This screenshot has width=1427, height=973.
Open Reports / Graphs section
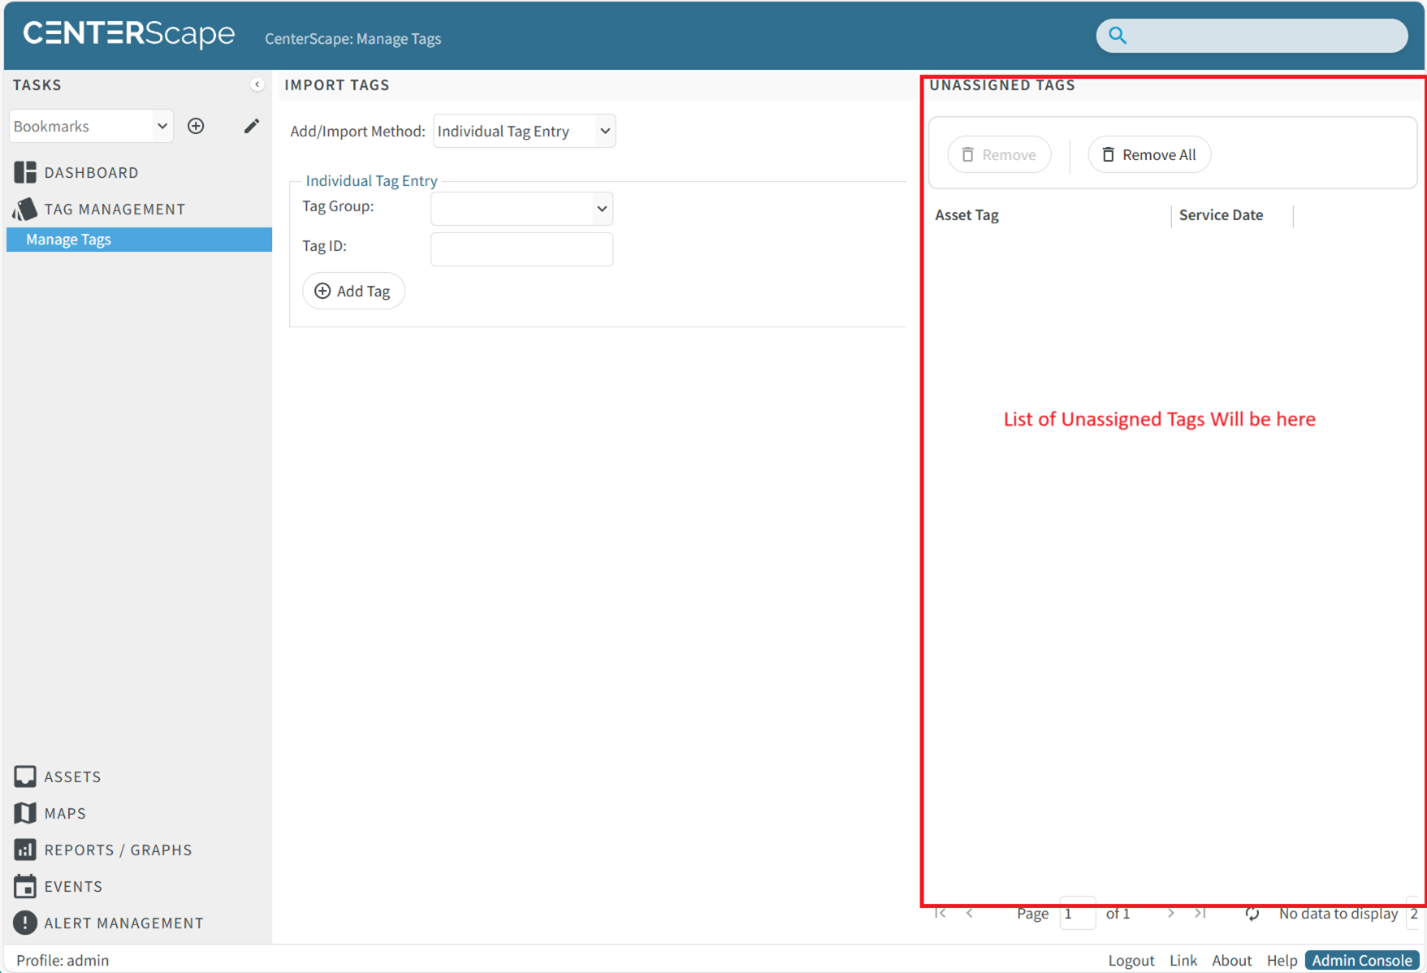pyautogui.click(x=117, y=850)
